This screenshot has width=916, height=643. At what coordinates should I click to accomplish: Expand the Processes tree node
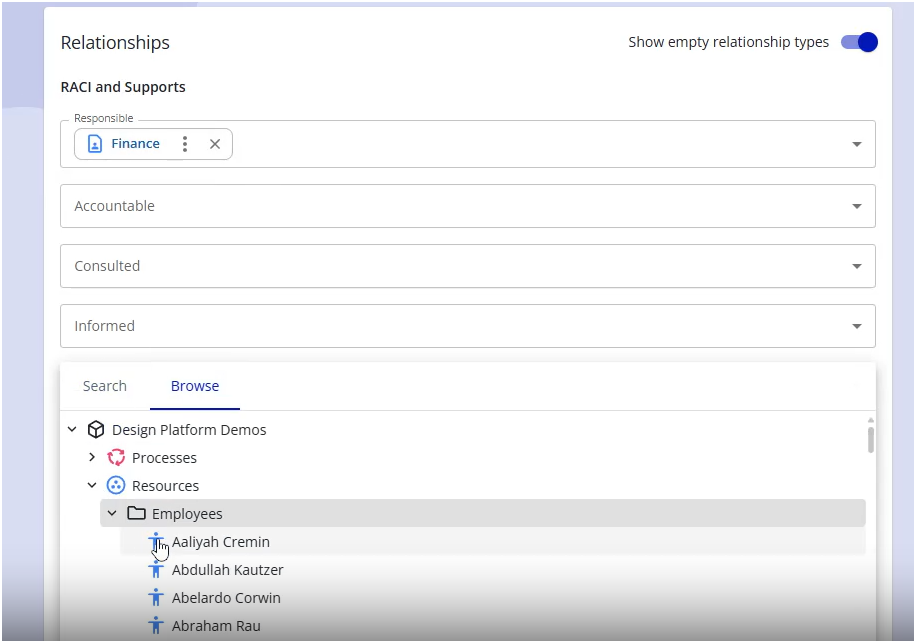pos(92,458)
